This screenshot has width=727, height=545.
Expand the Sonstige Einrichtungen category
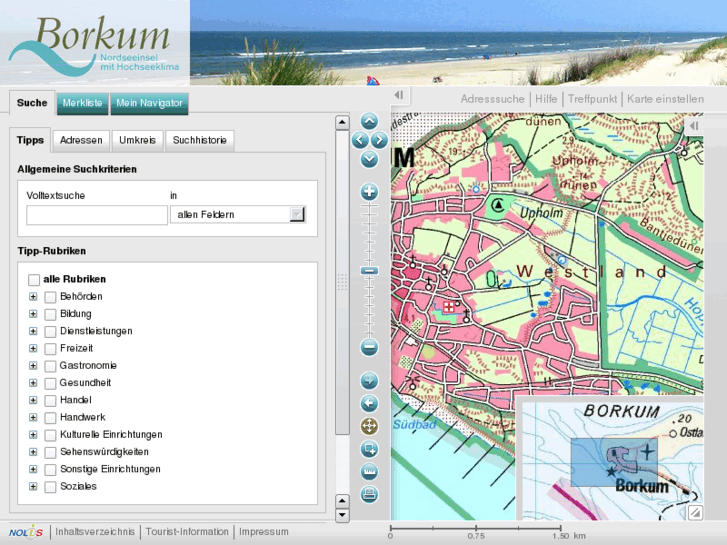33,469
